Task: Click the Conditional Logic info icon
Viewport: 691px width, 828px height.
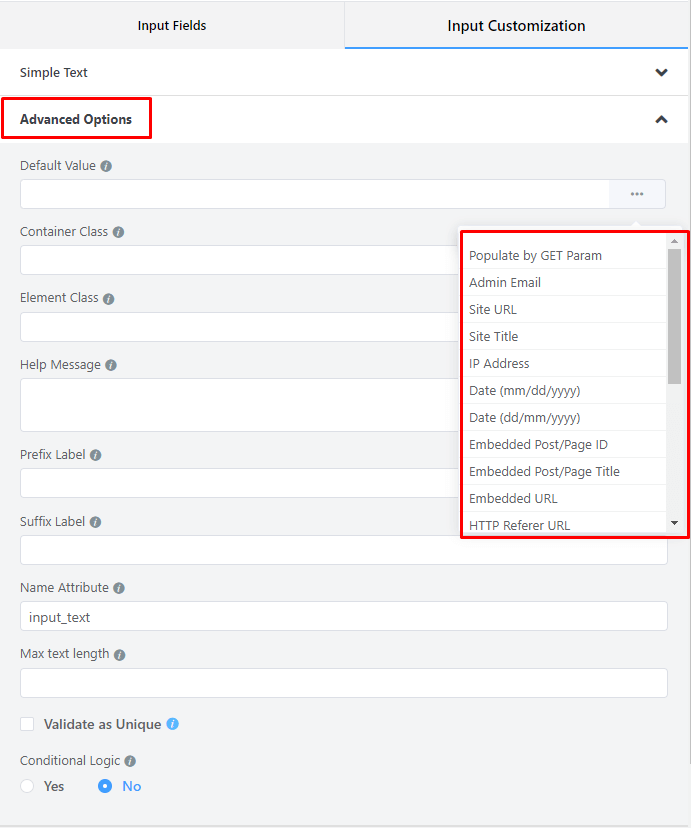Action: [128, 760]
